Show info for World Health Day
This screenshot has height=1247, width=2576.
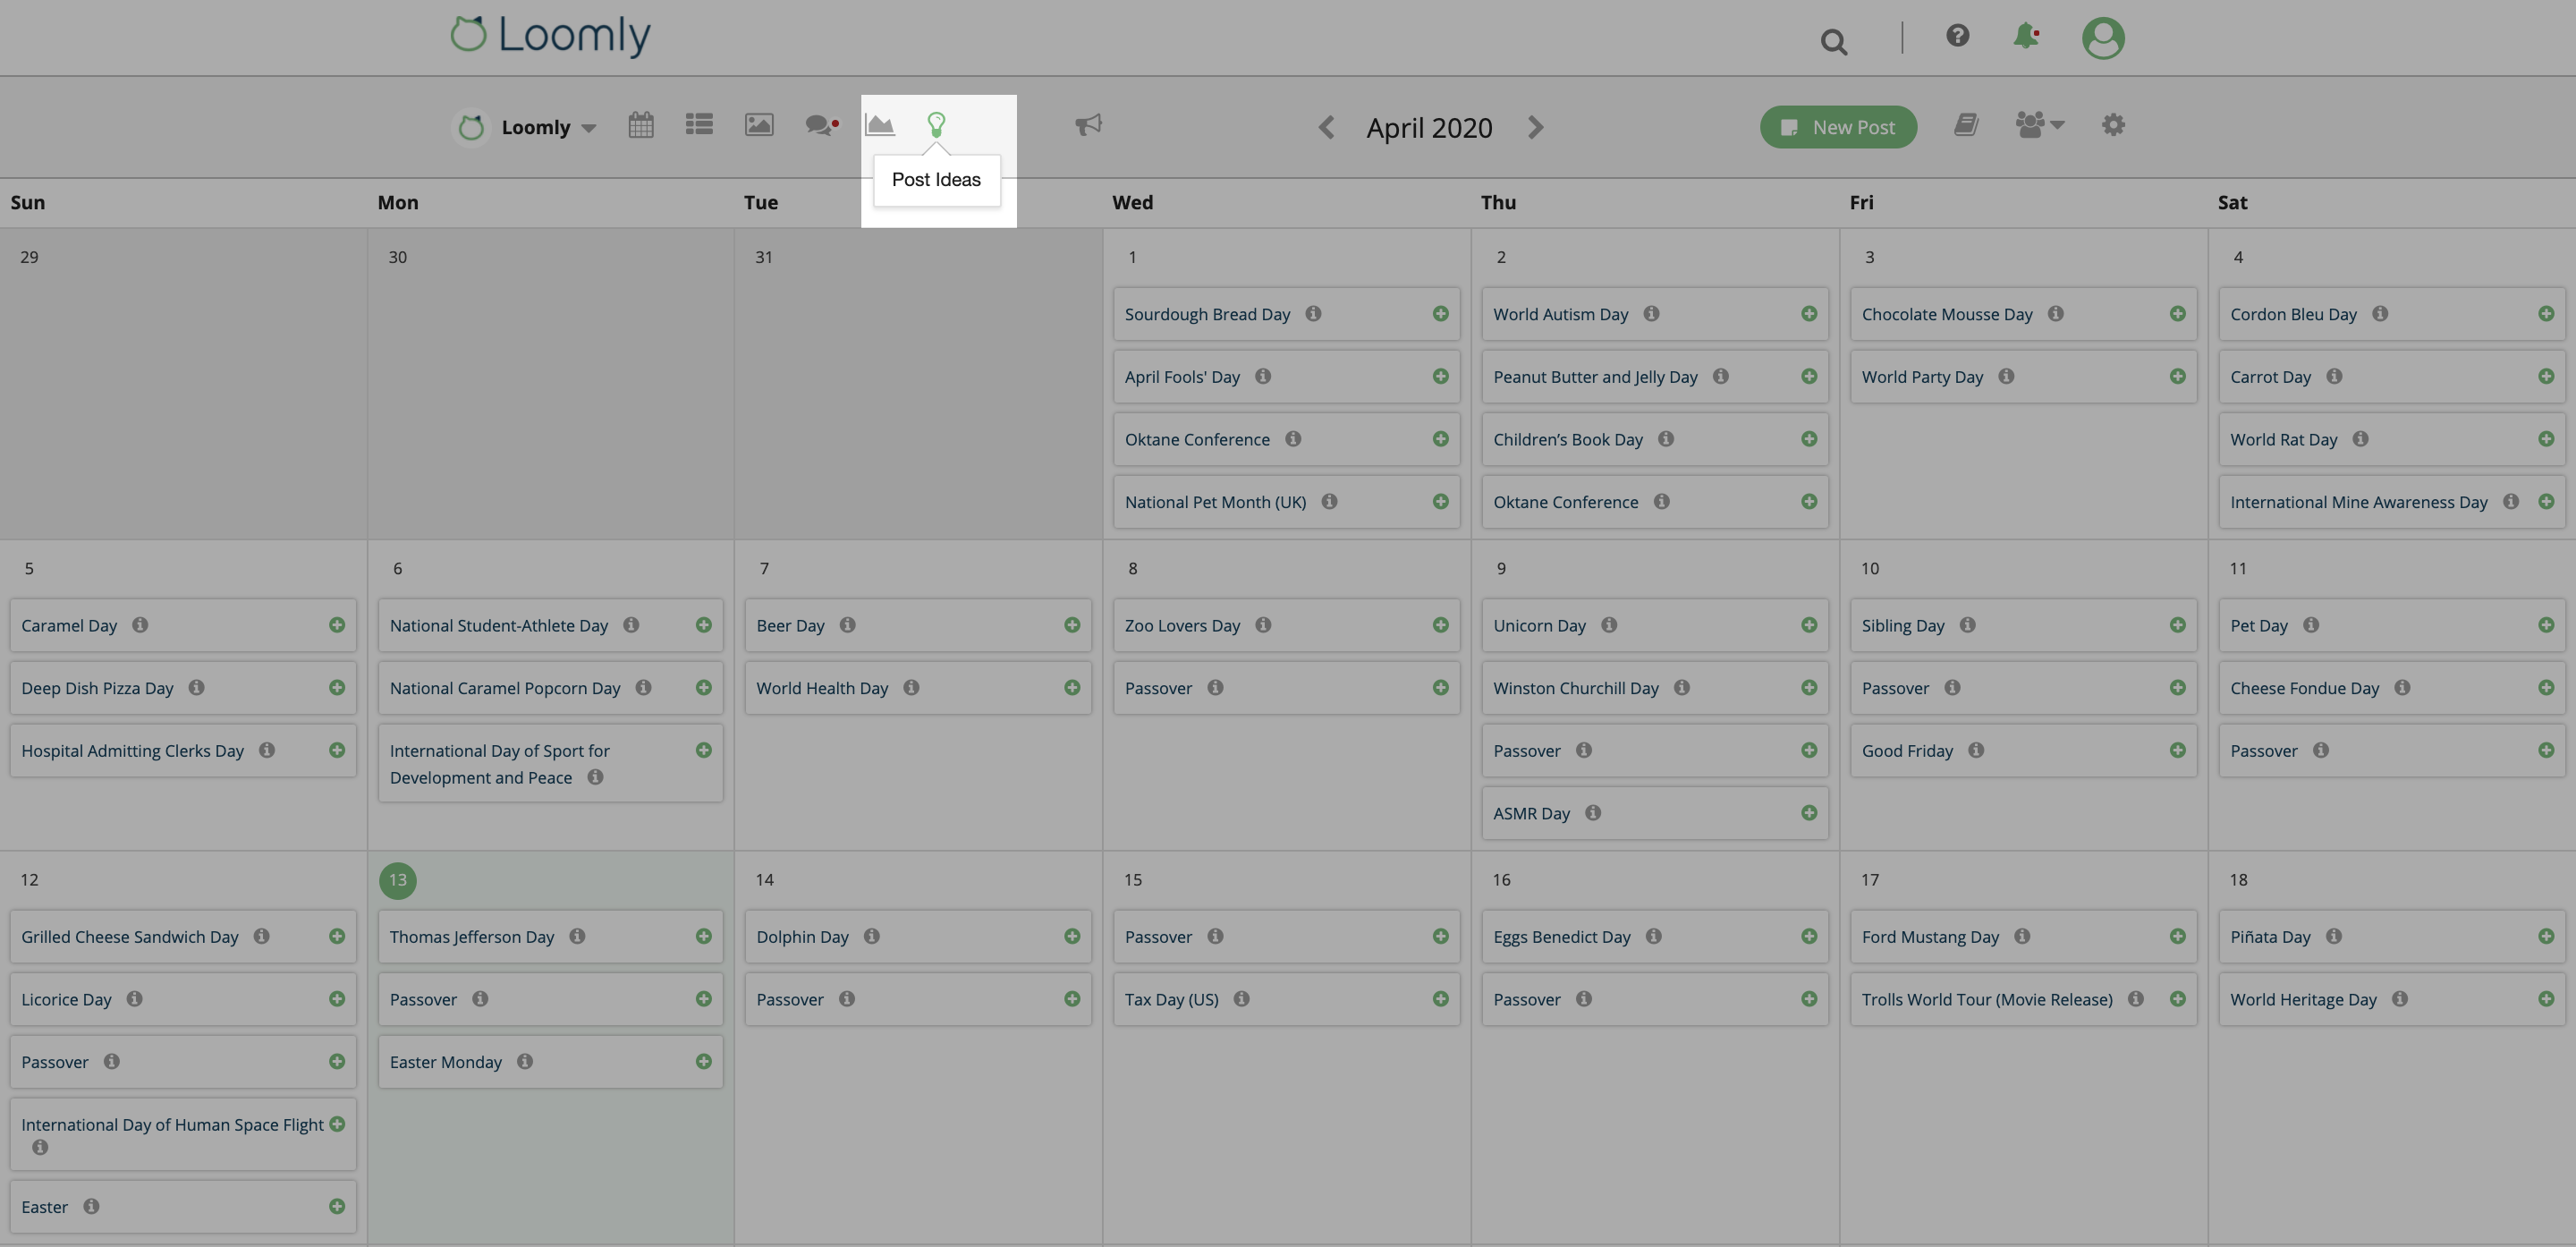click(911, 688)
